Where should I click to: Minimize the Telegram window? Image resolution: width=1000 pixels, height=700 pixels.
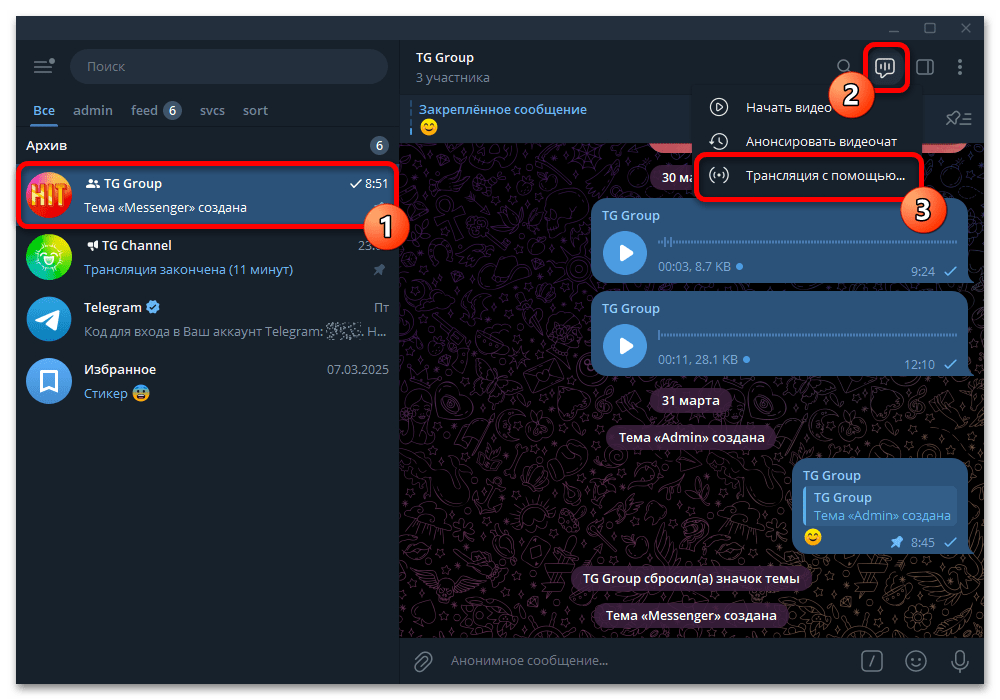coord(894,29)
